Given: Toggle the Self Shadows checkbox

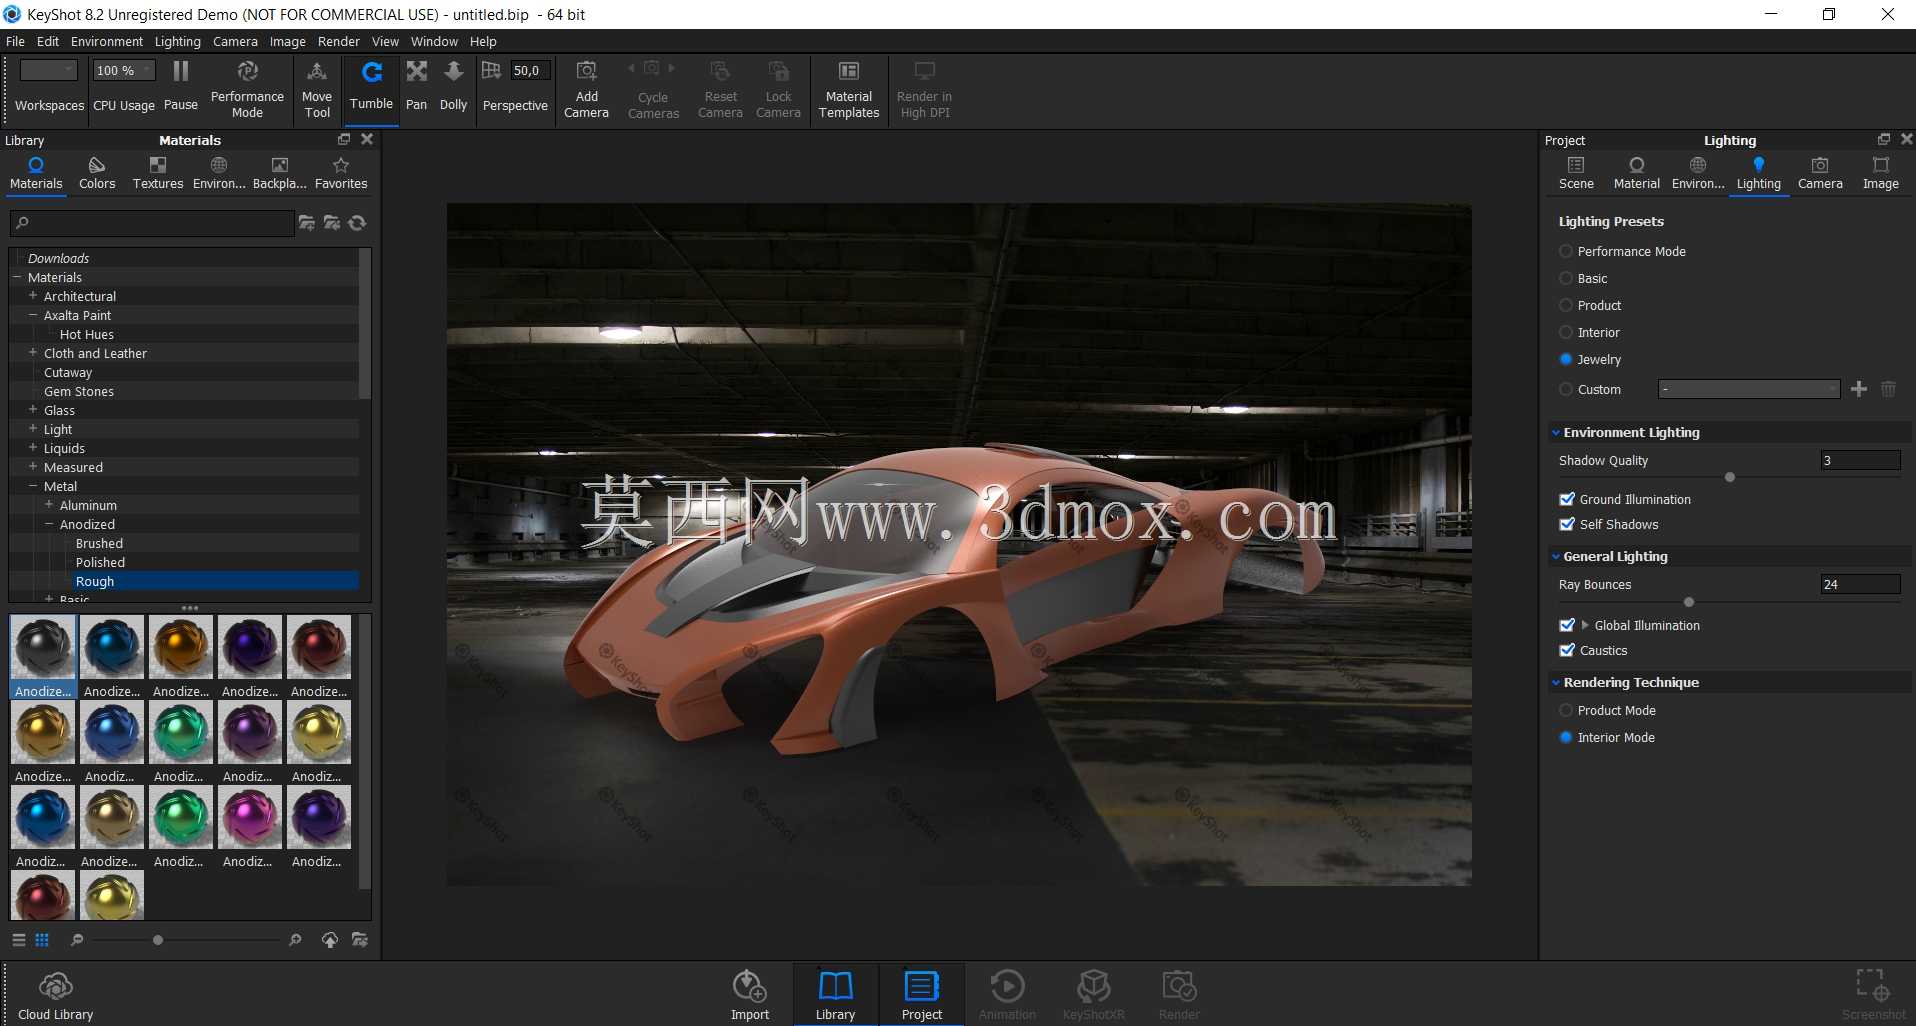Looking at the screenshot, I should (x=1567, y=525).
